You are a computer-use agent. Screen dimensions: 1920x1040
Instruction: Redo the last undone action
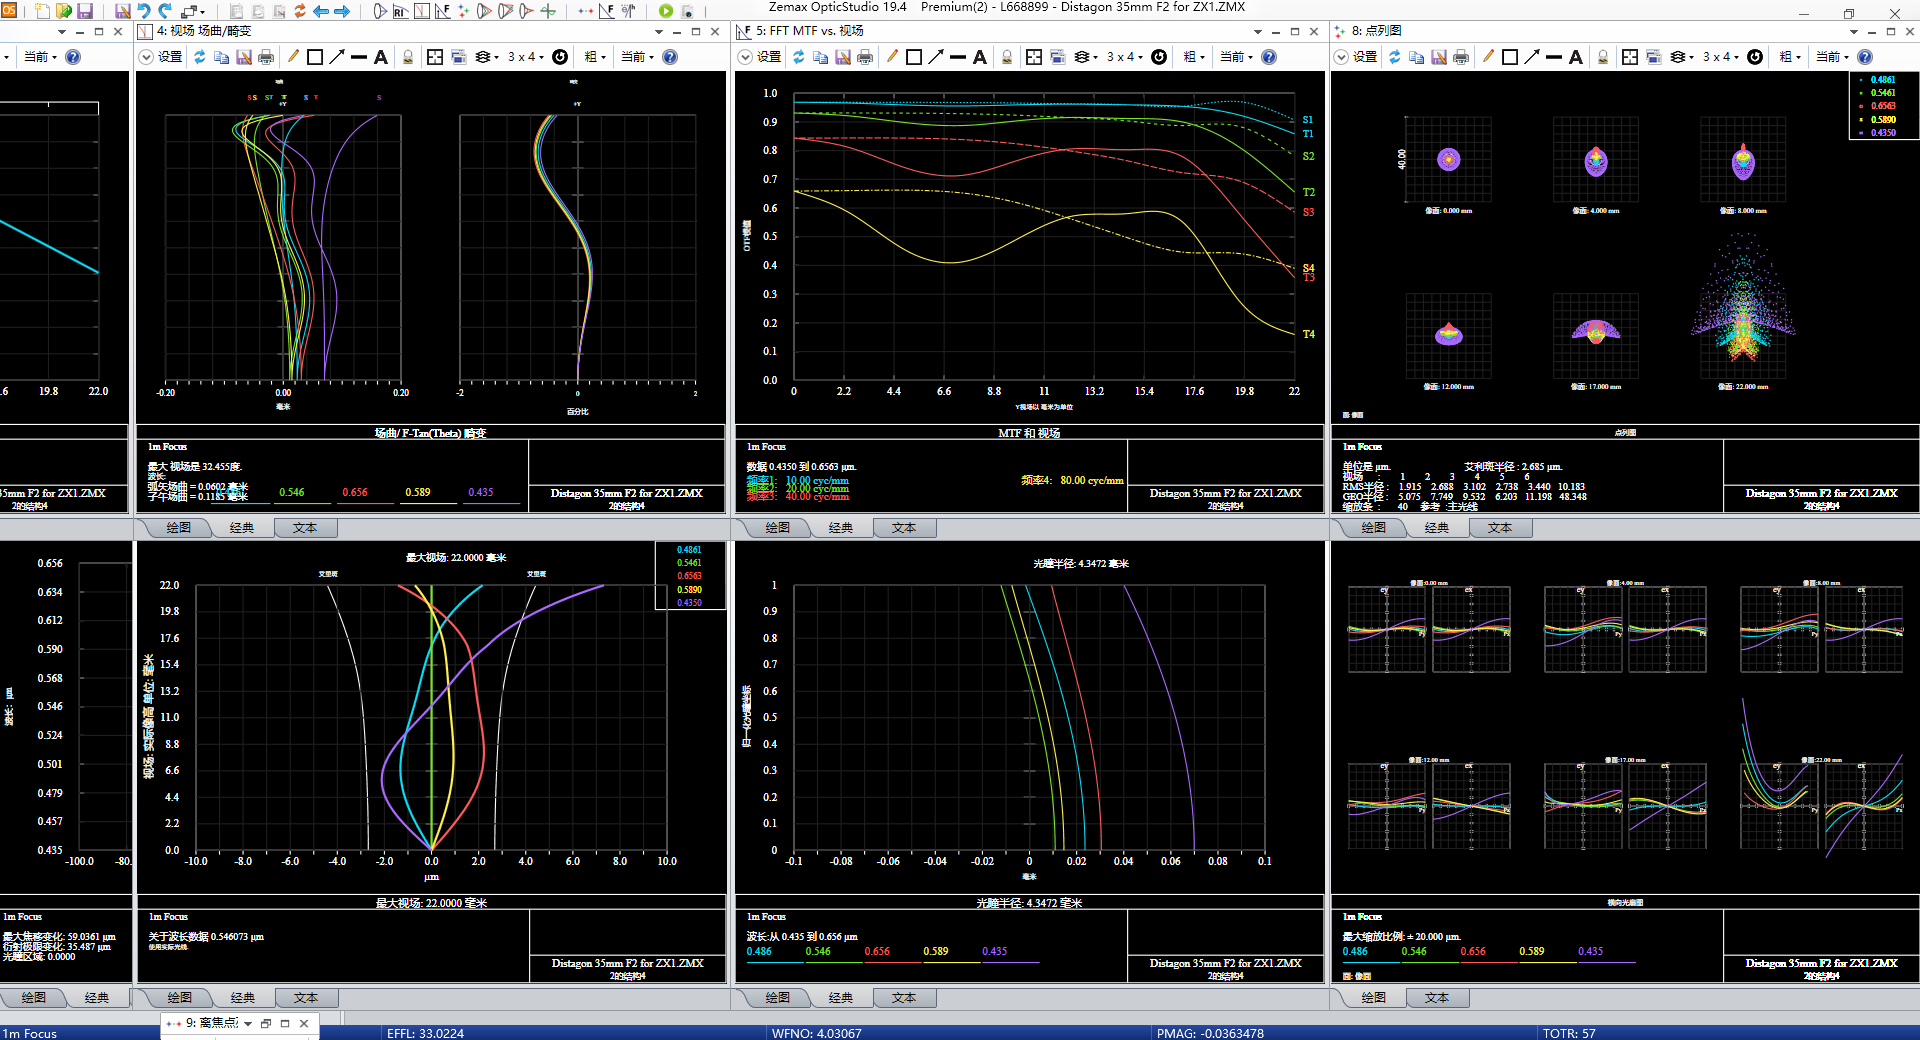pyautogui.click(x=164, y=11)
